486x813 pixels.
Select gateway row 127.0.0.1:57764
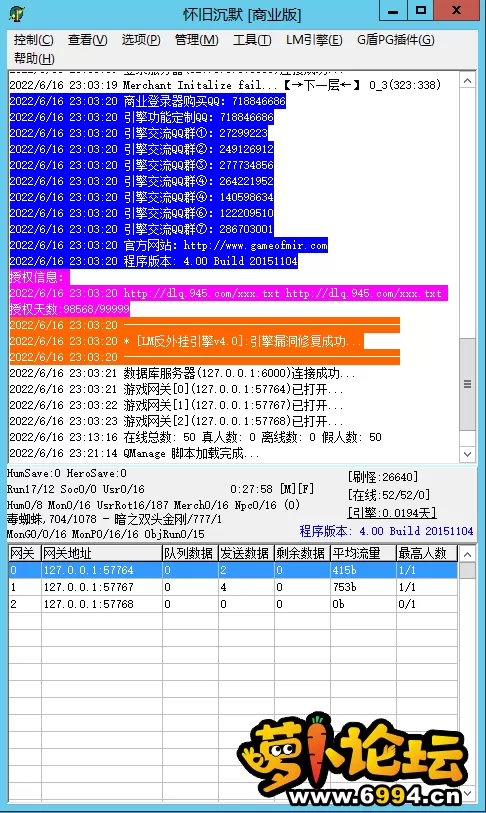[233, 570]
